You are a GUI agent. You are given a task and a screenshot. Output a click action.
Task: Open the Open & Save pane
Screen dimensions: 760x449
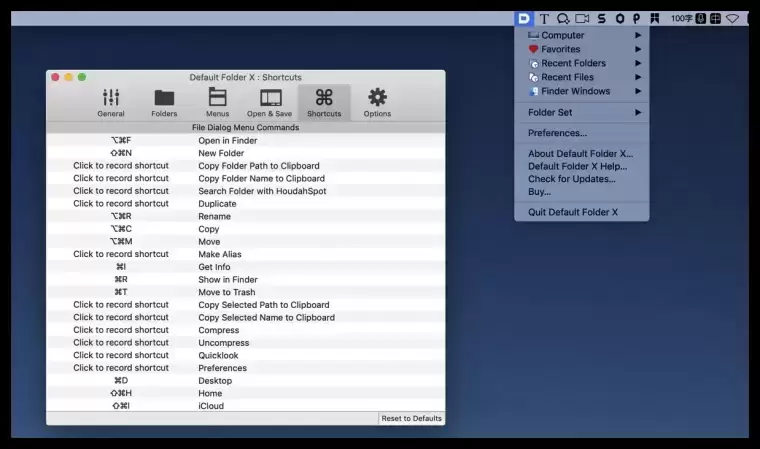click(269, 103)
